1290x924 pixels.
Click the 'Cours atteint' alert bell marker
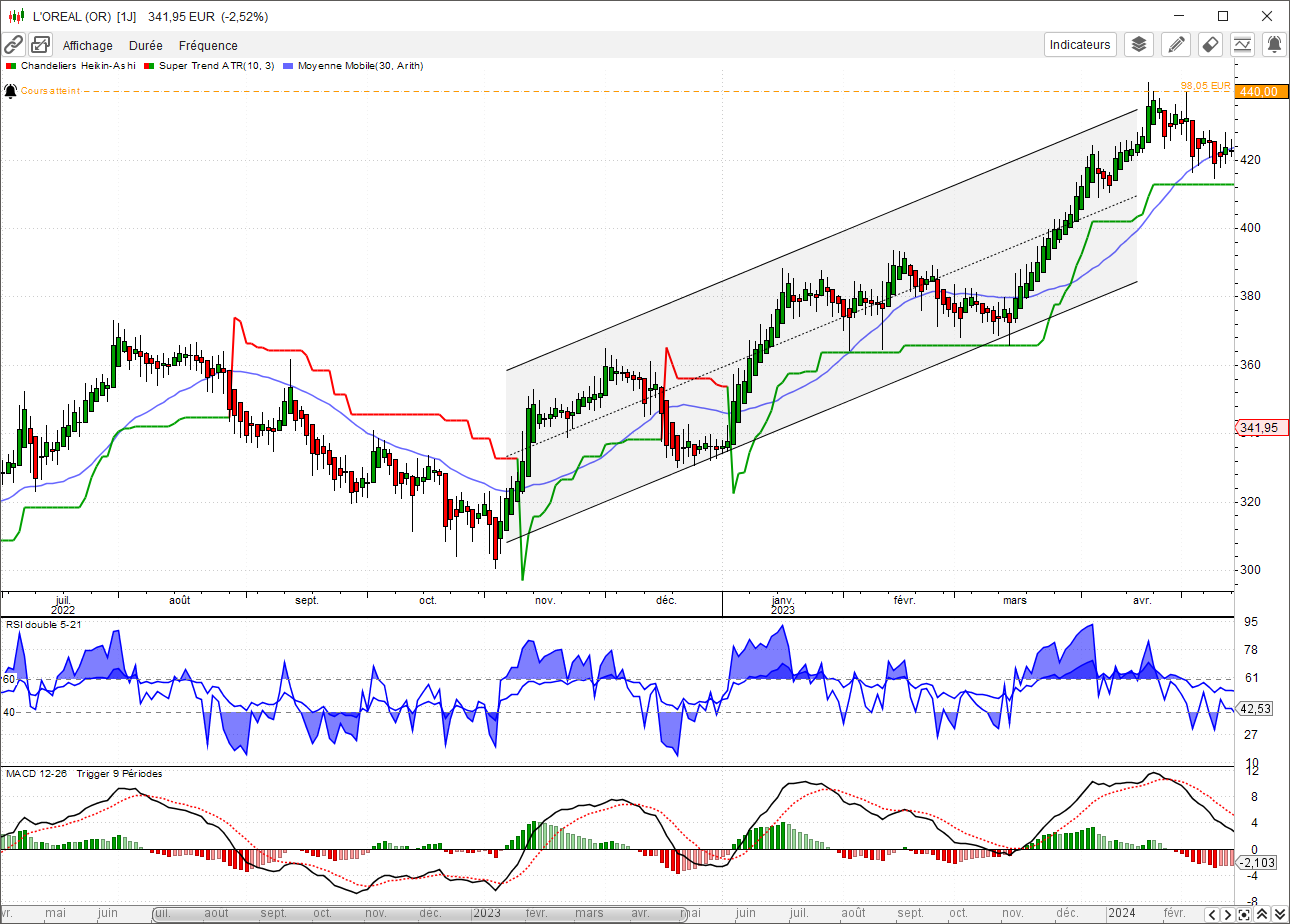tap(10, 91)
